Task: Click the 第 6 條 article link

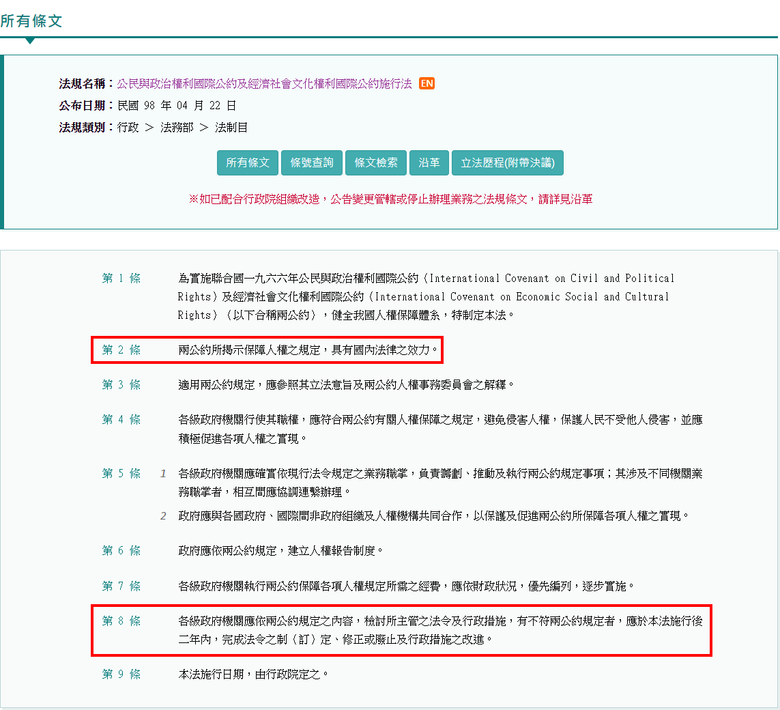Action: [x=121, y=550]
